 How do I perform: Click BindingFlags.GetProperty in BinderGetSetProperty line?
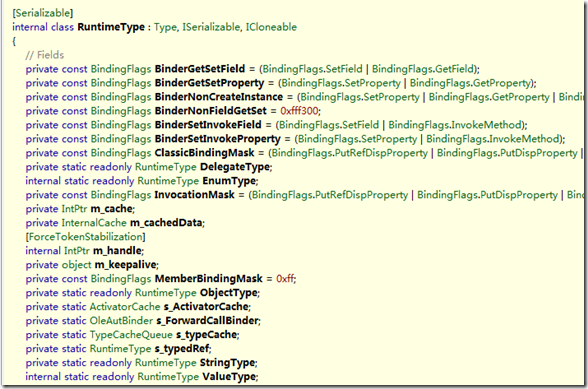tap(471, 83)
